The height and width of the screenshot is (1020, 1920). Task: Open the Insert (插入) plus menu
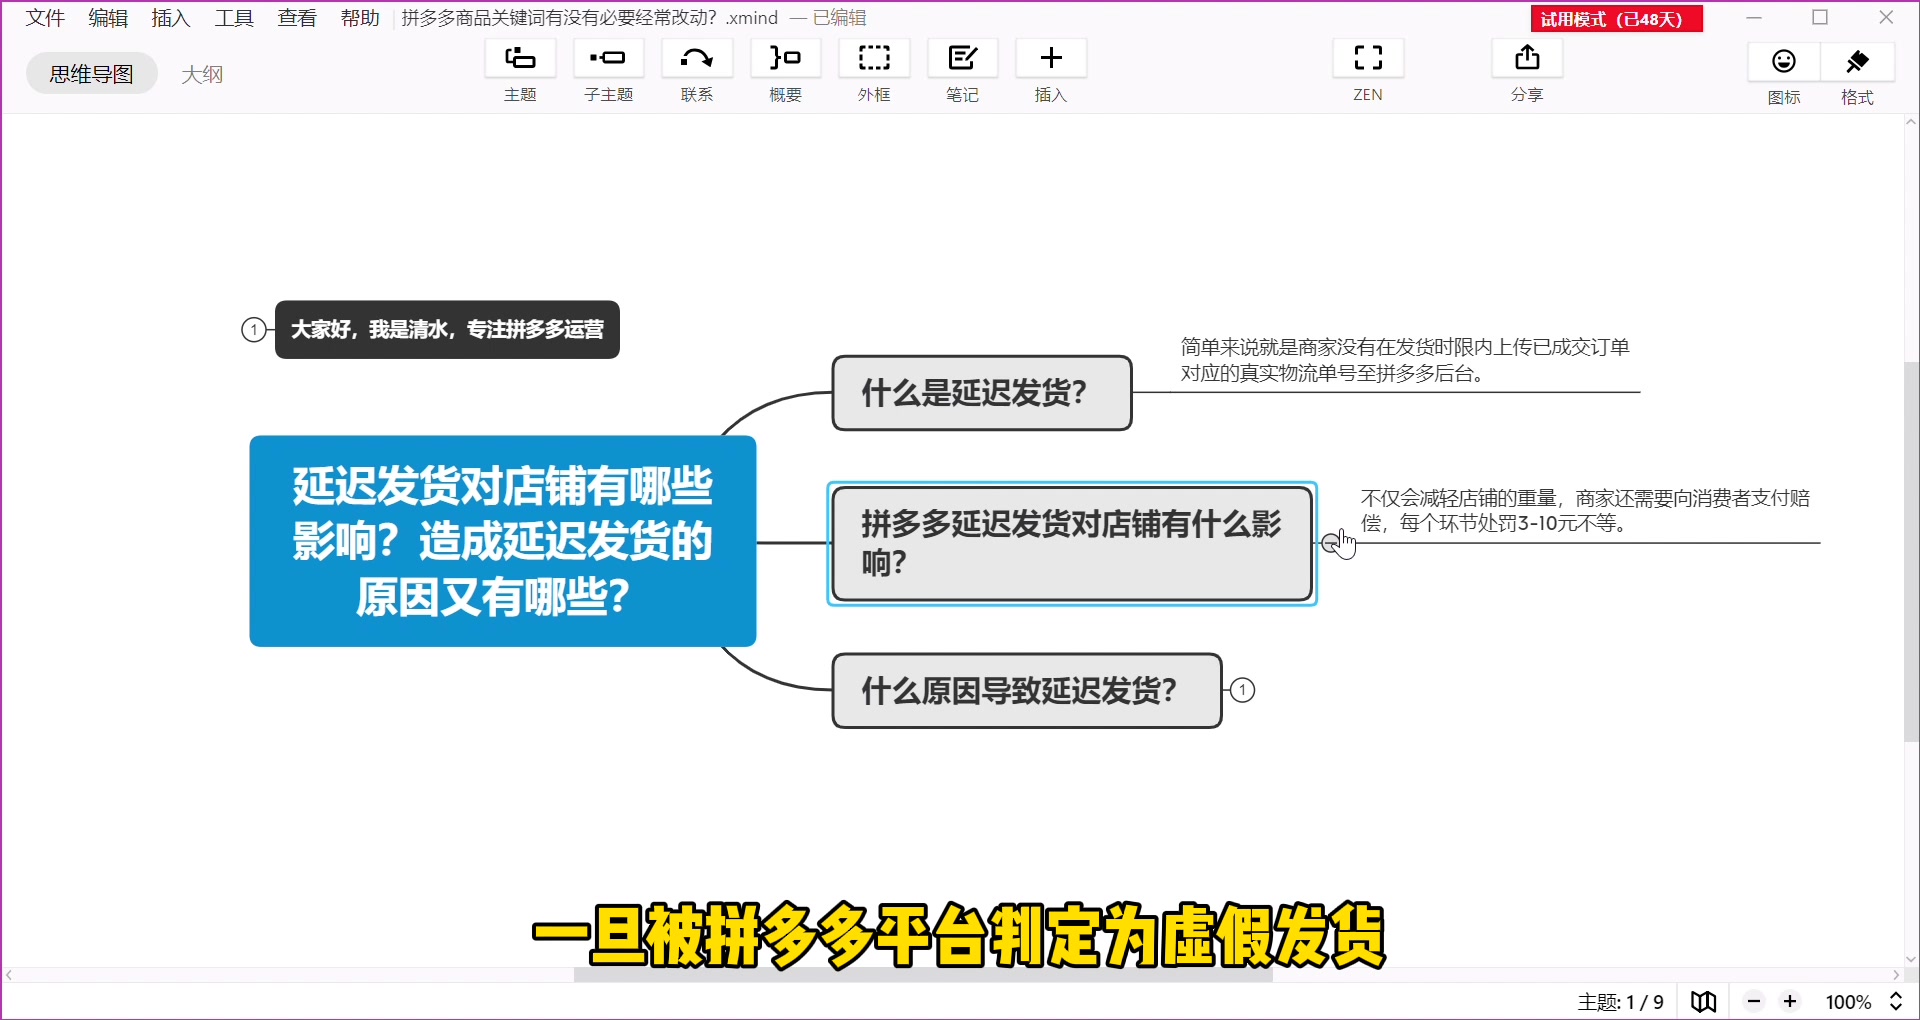pyautogui.click(x=1051, y=60)
